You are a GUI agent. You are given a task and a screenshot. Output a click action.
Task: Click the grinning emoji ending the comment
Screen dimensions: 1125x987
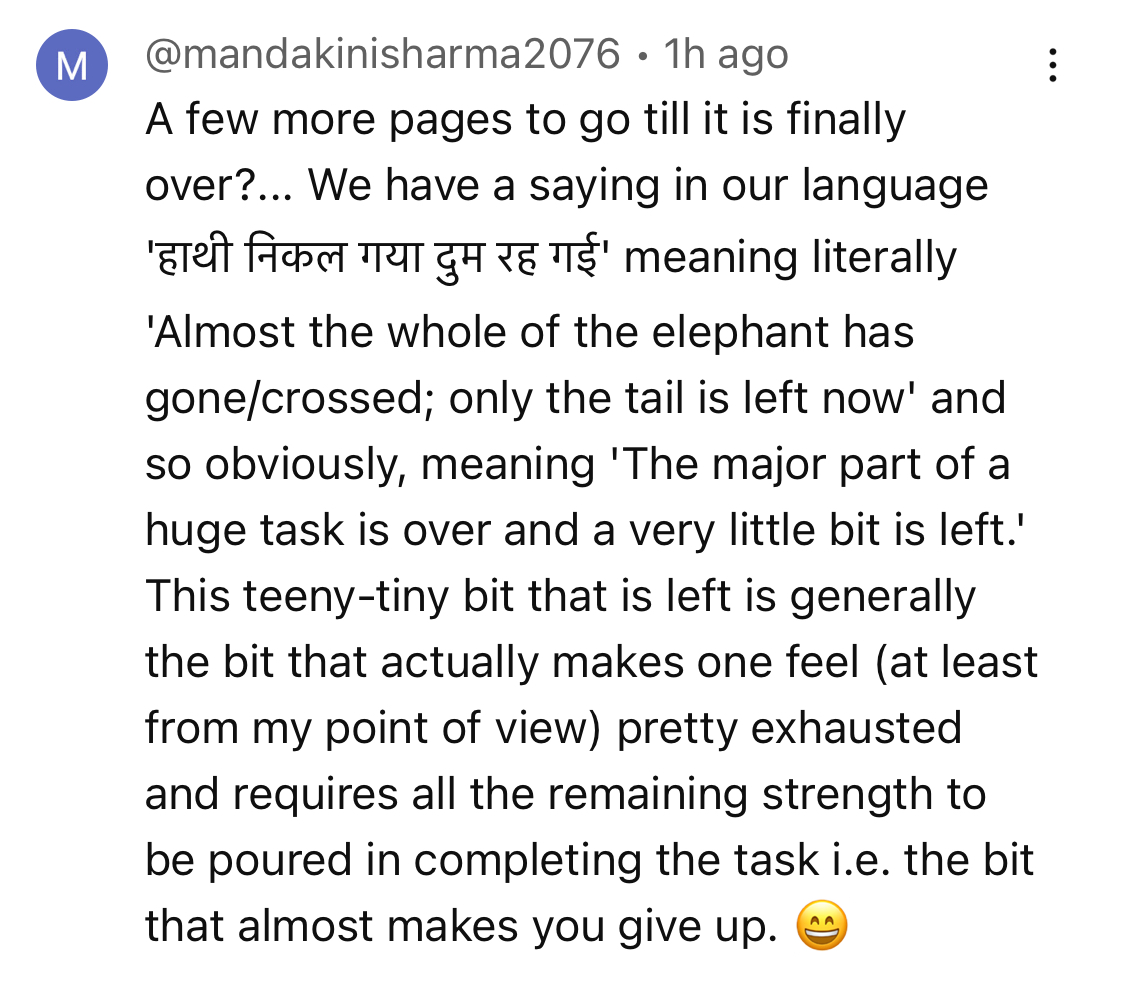[822, 925]
